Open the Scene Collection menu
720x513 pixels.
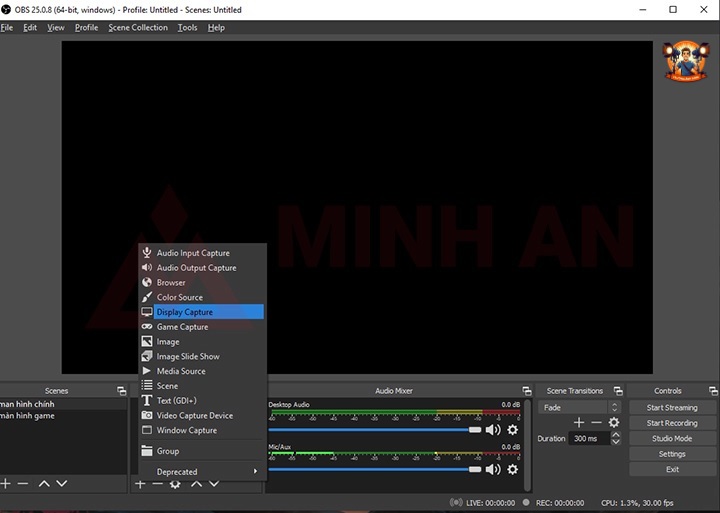(138, 28)
